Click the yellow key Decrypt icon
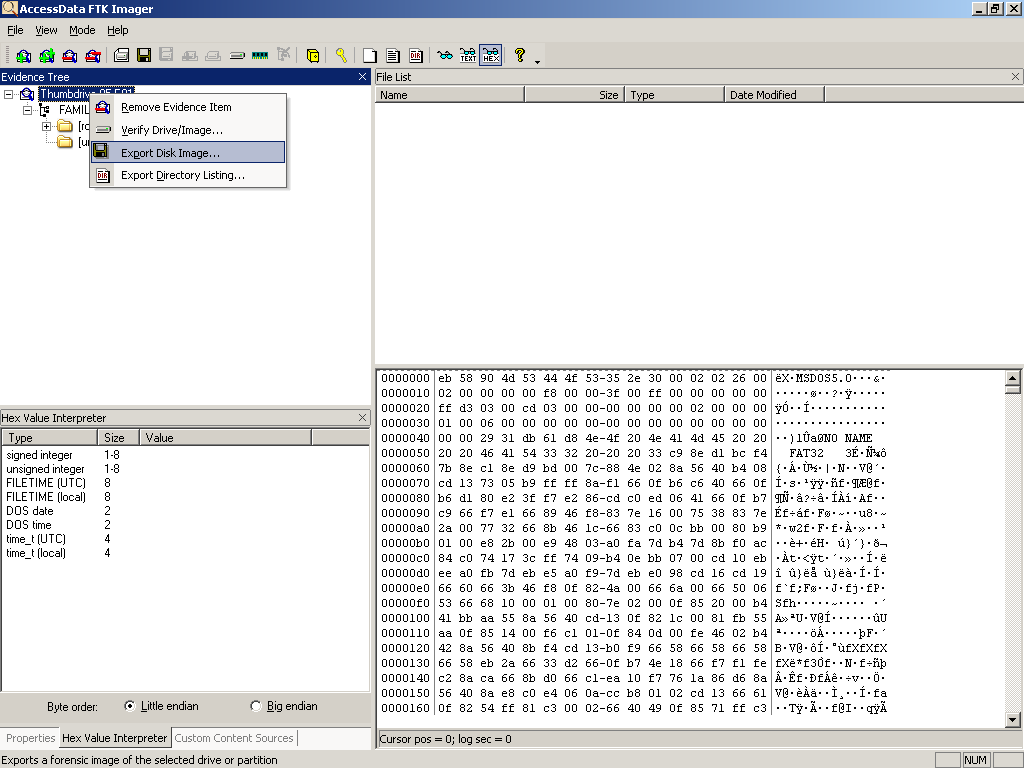 (342, 56)
